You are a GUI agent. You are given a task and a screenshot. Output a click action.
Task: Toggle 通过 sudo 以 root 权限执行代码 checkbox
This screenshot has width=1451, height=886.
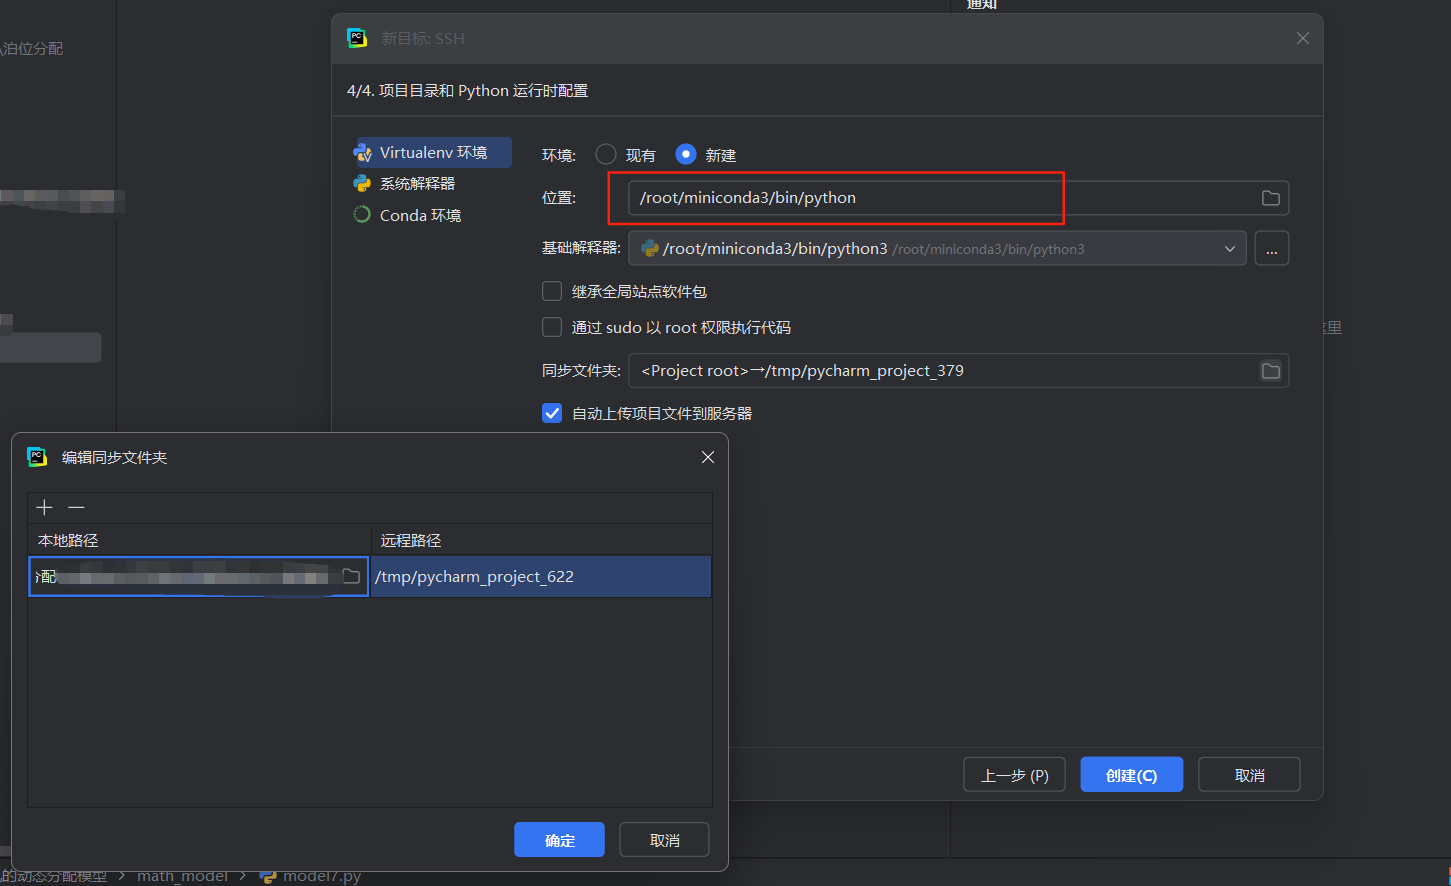point(552,327)
